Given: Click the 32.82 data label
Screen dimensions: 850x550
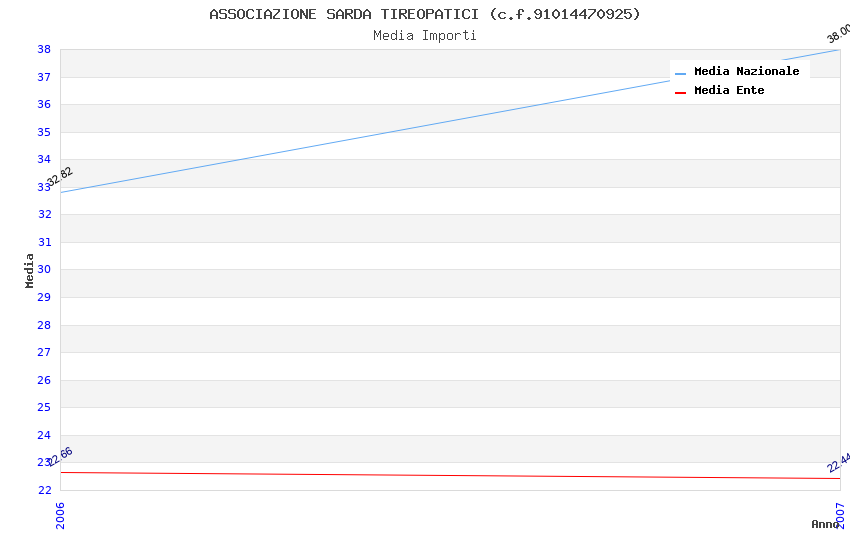Looking at the screenshot, I should [x=60, y=176].
